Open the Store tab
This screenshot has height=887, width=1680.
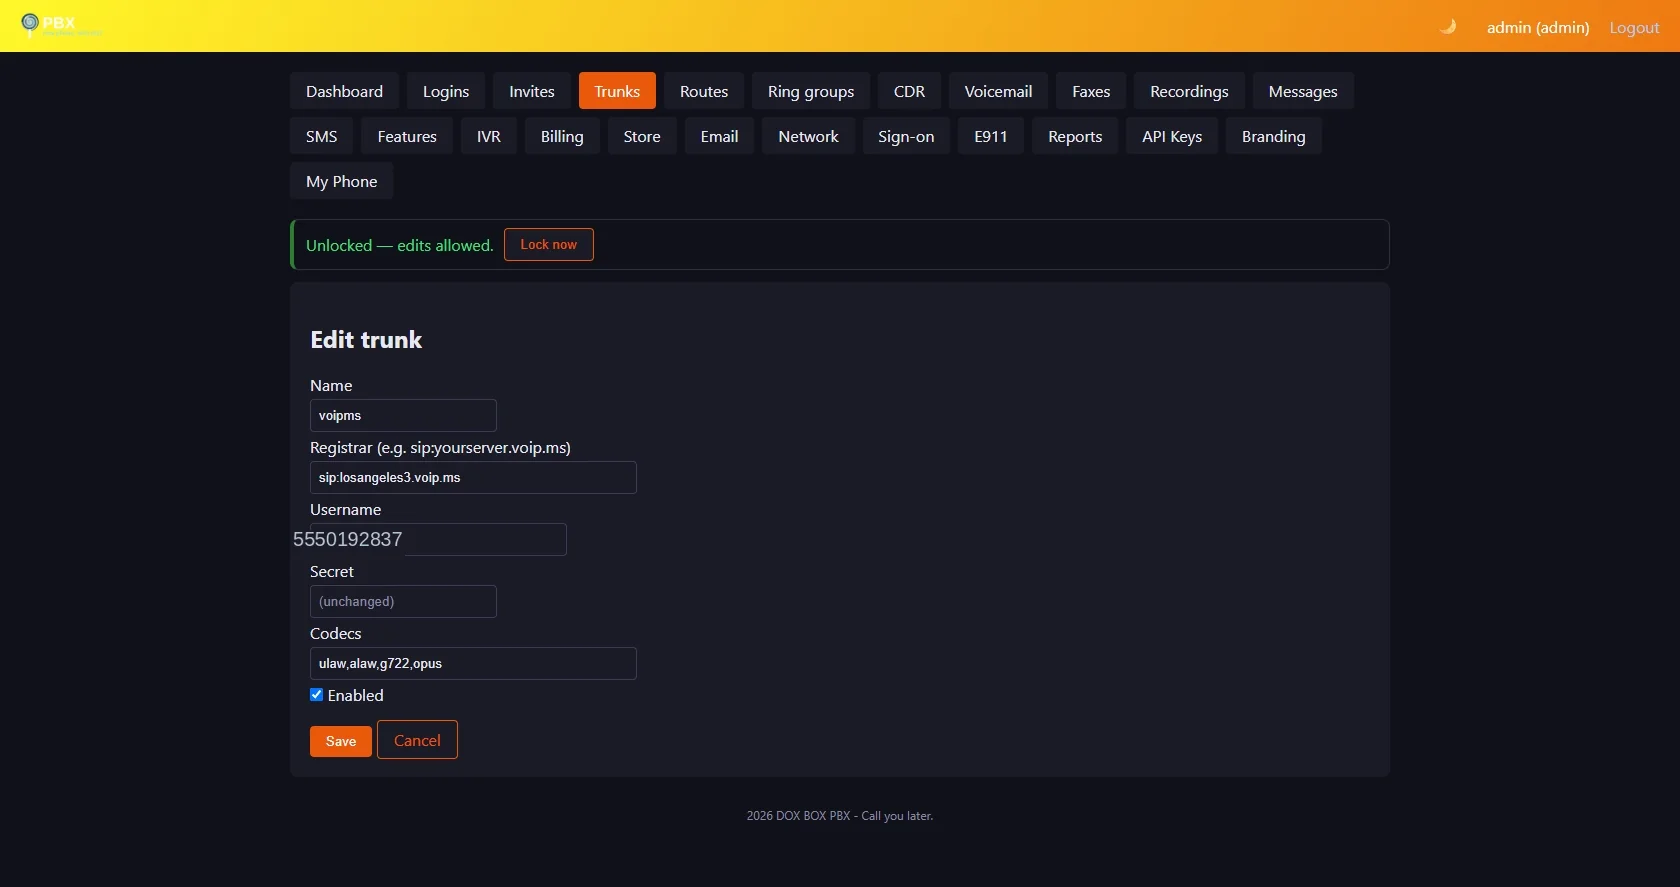pyautogui.click(x=642, y=136)
